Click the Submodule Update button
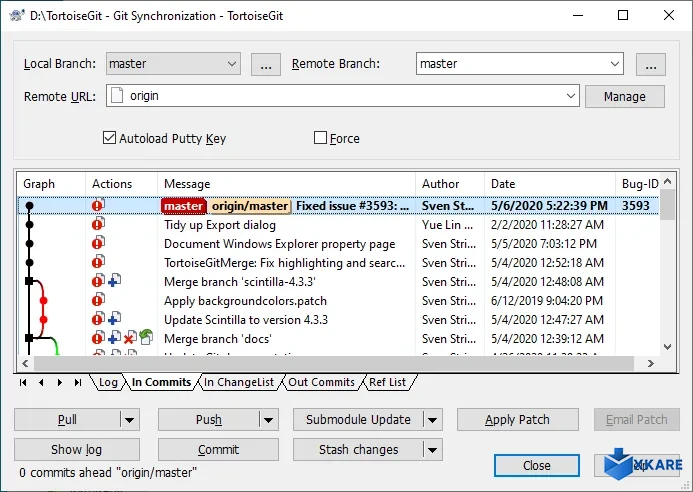This screenshot has width=693, height=492. (358, 420)
